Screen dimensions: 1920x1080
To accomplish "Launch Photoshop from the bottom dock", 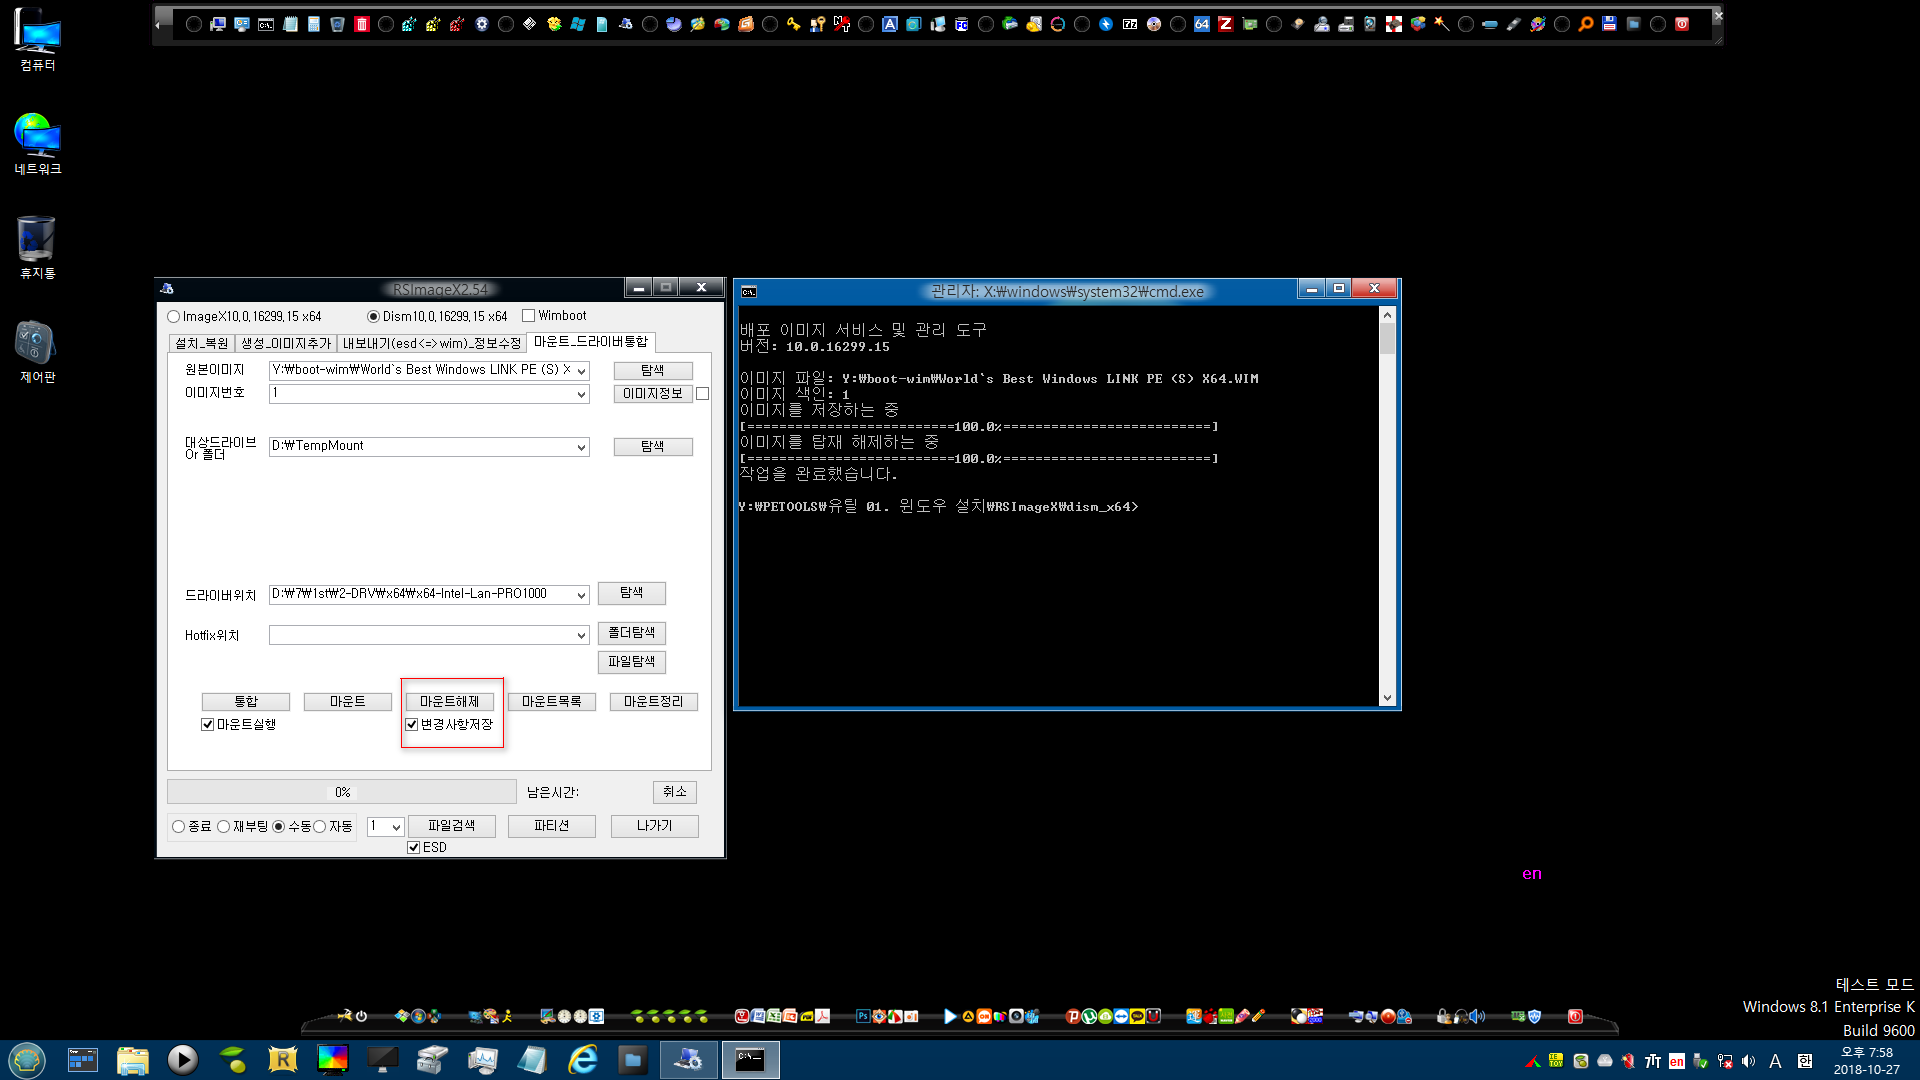I will (x=862, y=1016).
